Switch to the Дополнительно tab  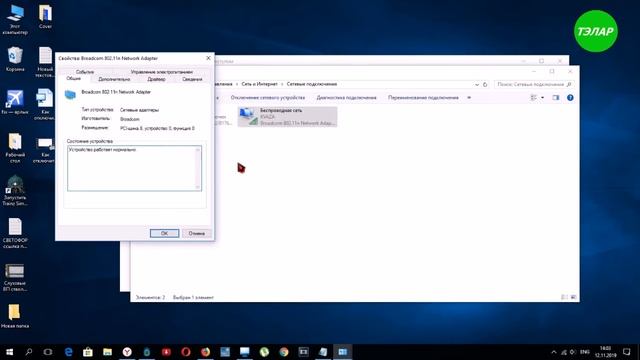[114, 79]
